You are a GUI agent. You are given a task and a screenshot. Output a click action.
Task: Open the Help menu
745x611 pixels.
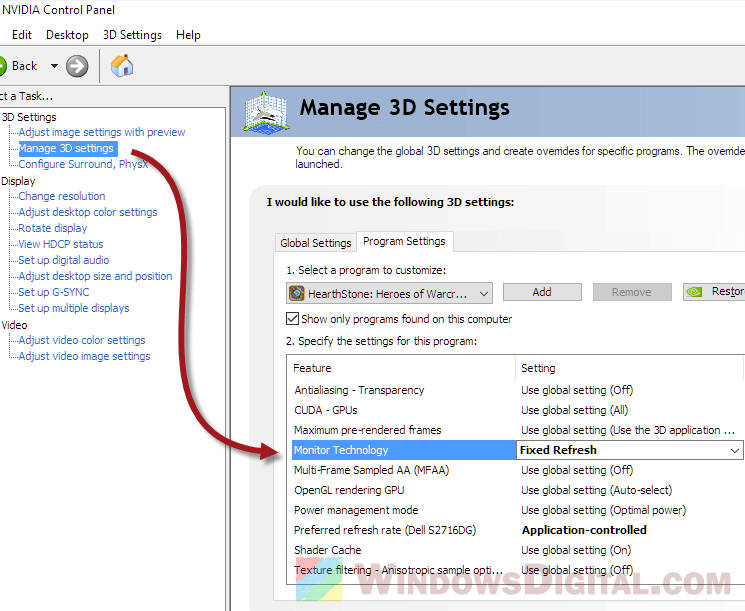[188, 35]
